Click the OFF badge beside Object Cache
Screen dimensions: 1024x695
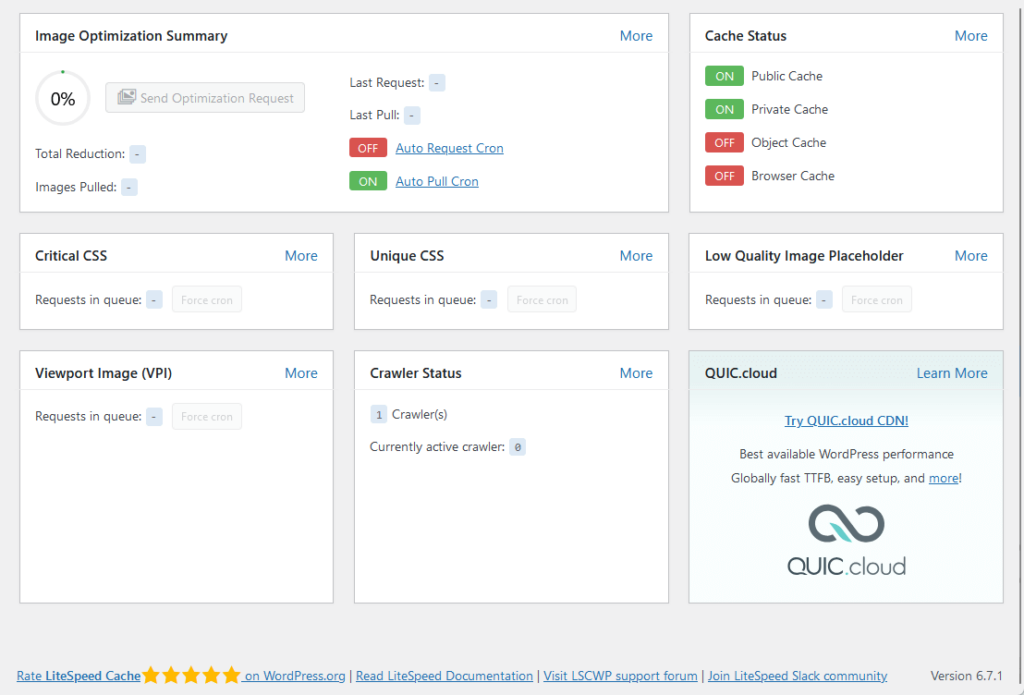pyautogui.click(x=724, y=142)
